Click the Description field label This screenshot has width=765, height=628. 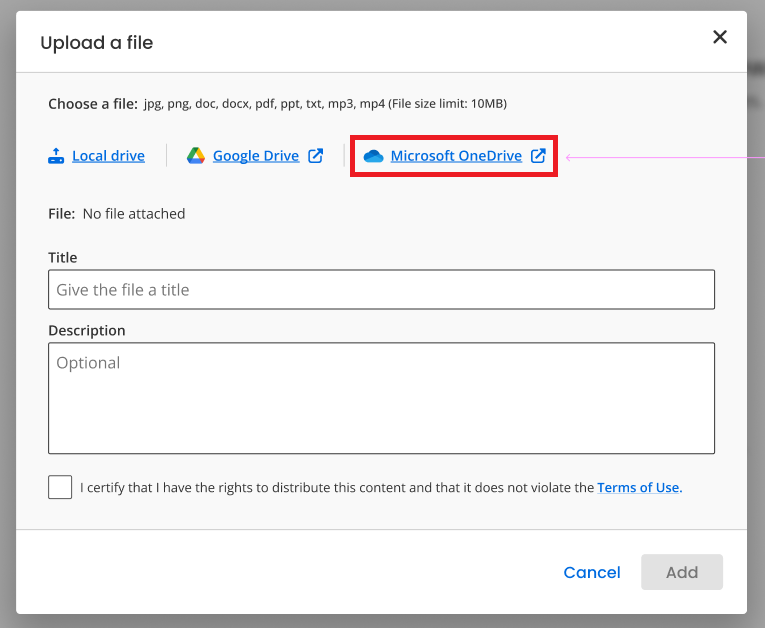[x=87, y=330]
